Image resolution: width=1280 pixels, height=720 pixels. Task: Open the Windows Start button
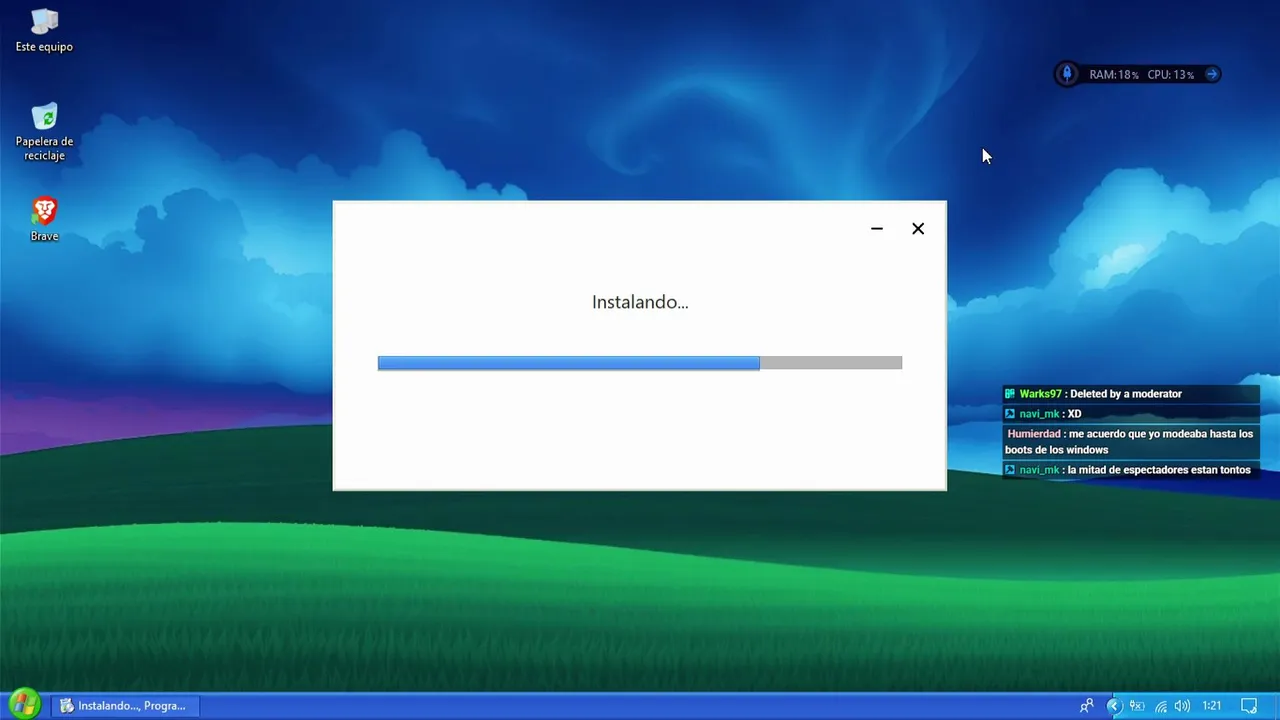pyautogui.click(x=24, y=704)
